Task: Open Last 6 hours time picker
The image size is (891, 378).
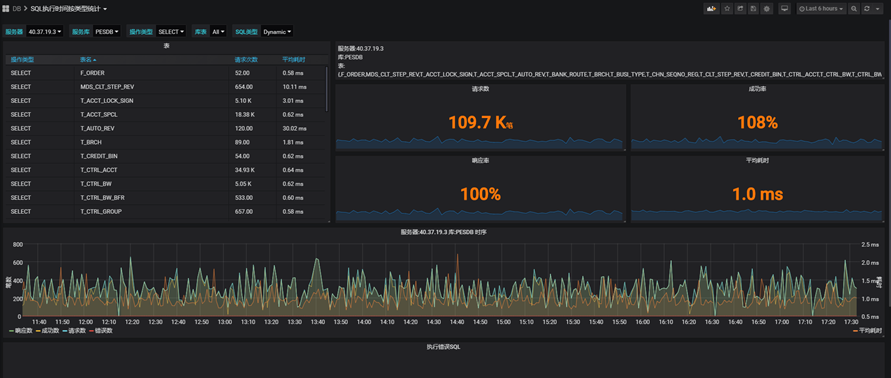Action: (x=821, y=9)
